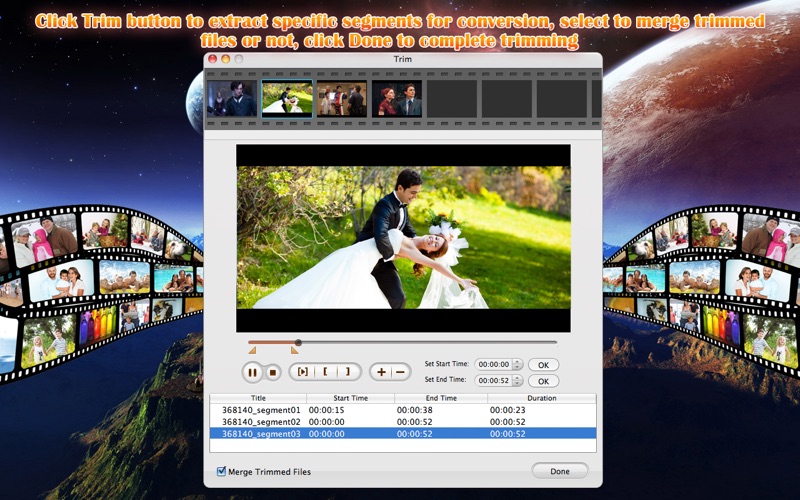Viewport: 800px width, 500px height.
Task: Mark segment start with left bracket icon
Action: 325,372
